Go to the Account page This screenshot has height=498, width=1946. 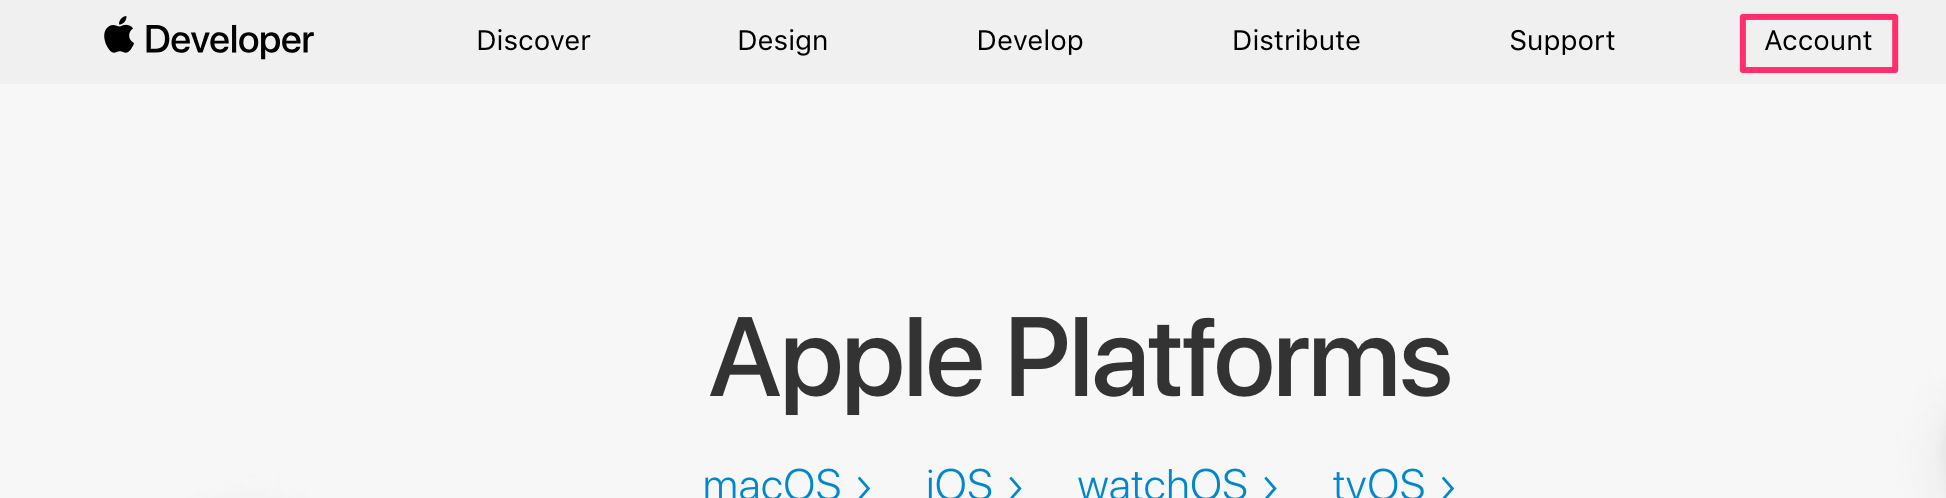(1818, 41)
